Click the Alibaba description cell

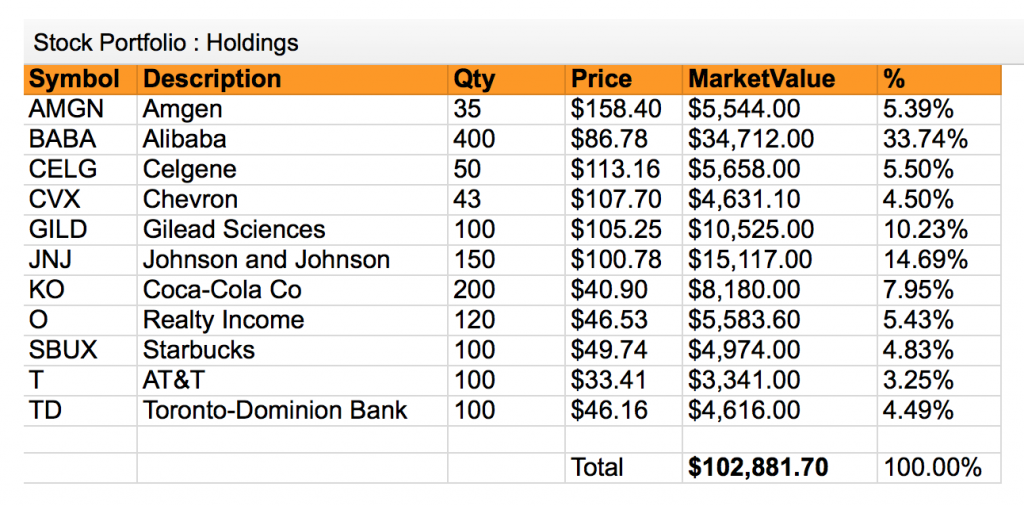pos(185,139)
